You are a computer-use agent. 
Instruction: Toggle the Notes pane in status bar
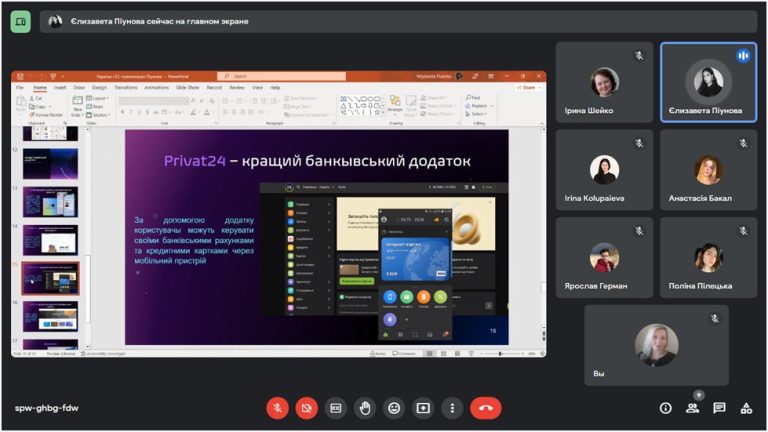click(378, 353)
